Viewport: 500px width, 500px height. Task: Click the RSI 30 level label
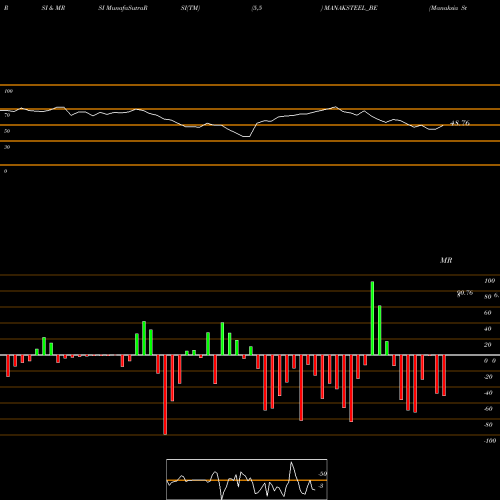click(x=7, y=147)
